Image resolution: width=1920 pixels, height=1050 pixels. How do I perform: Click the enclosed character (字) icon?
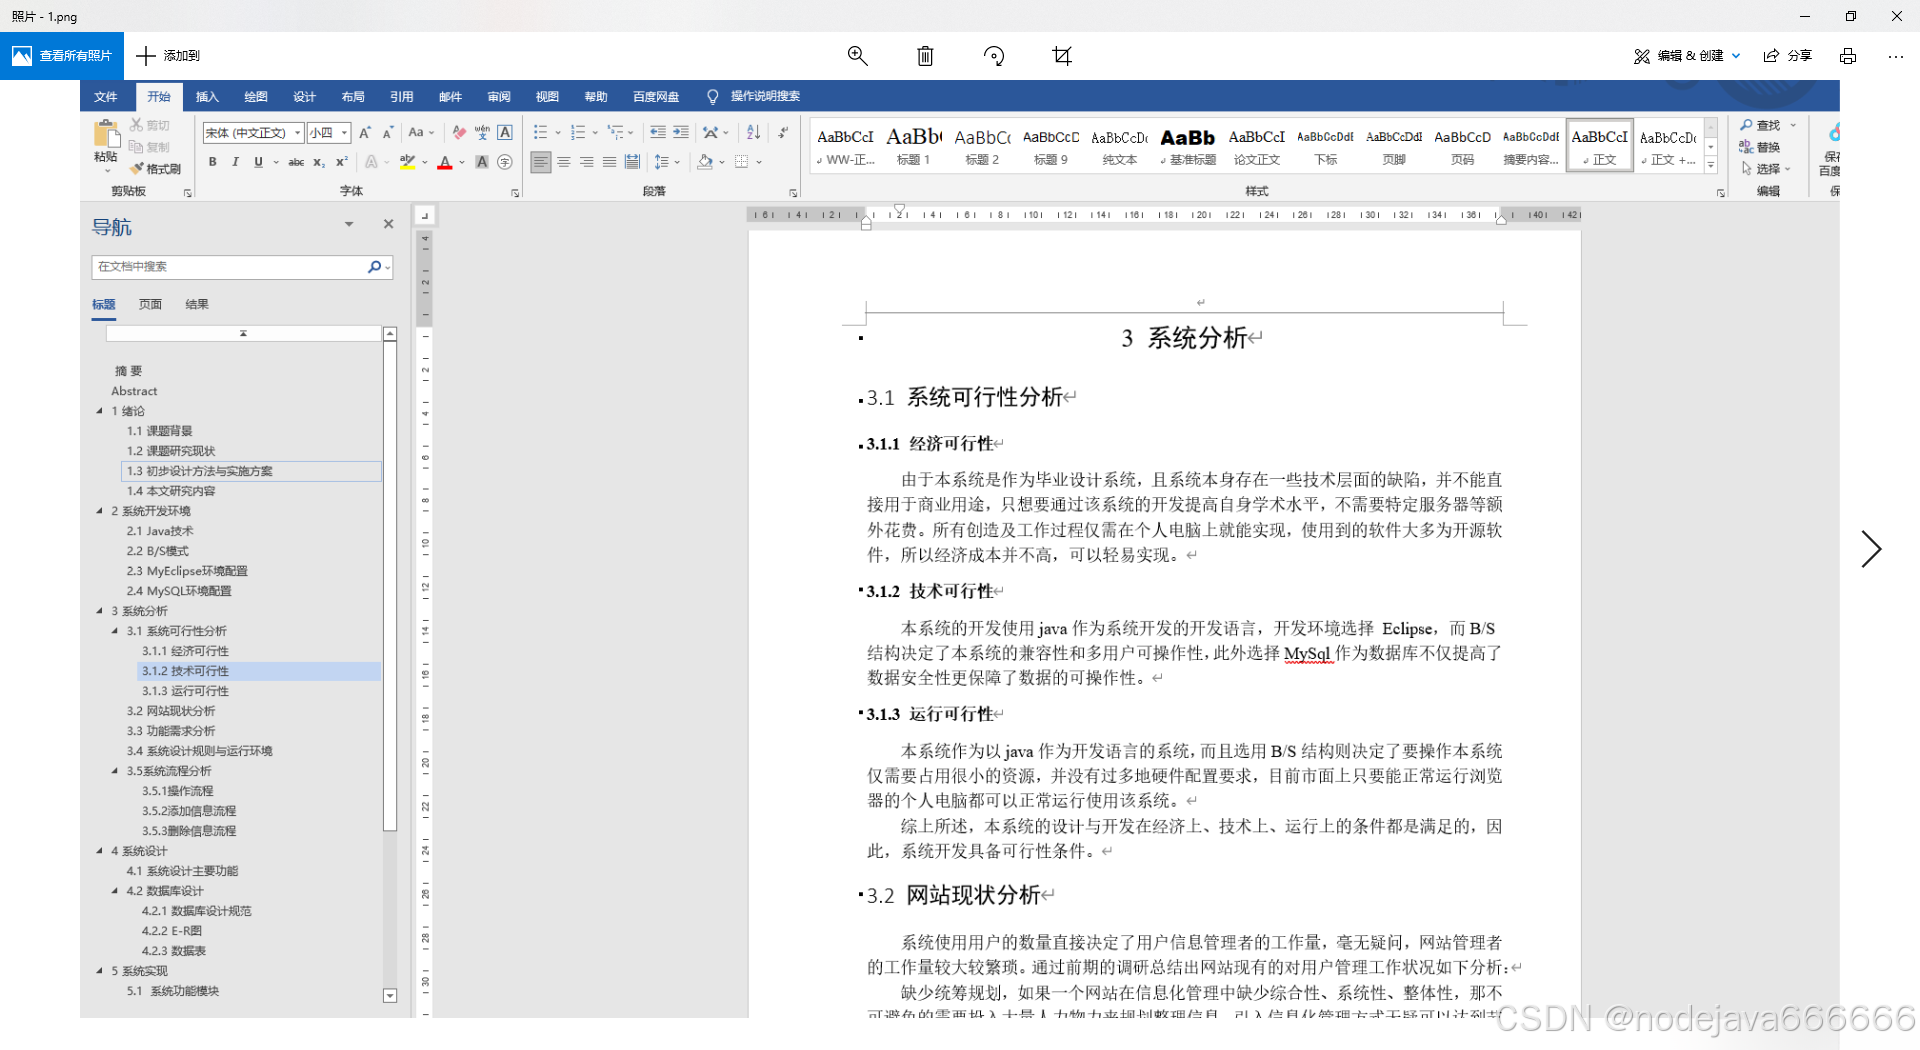pyautogui.click(x=505, y=162)
